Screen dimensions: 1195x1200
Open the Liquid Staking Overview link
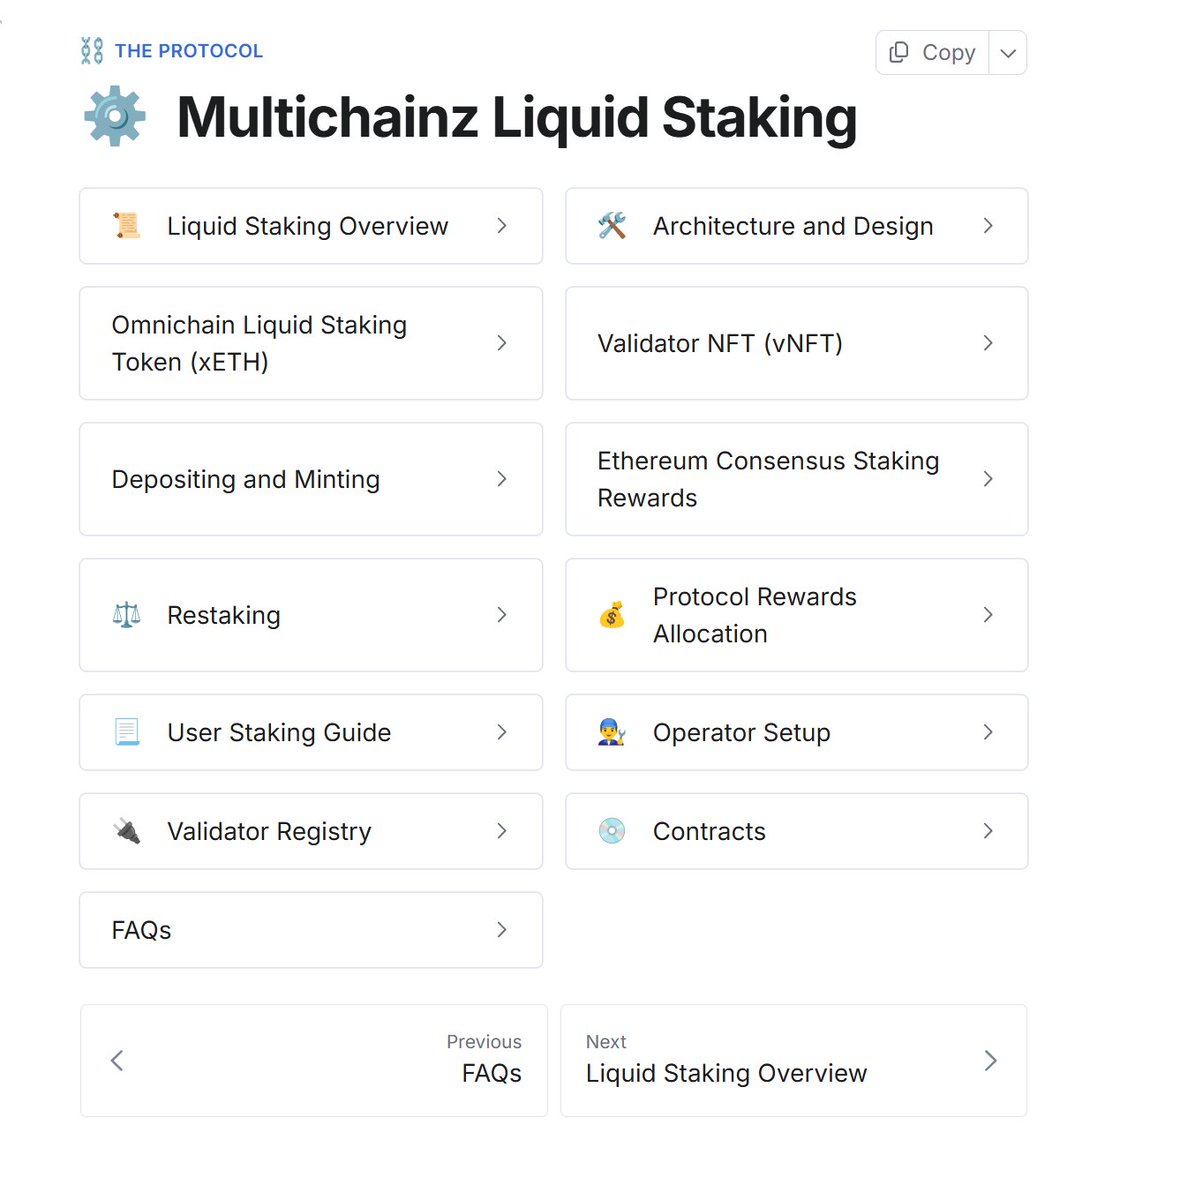[311, 226]
